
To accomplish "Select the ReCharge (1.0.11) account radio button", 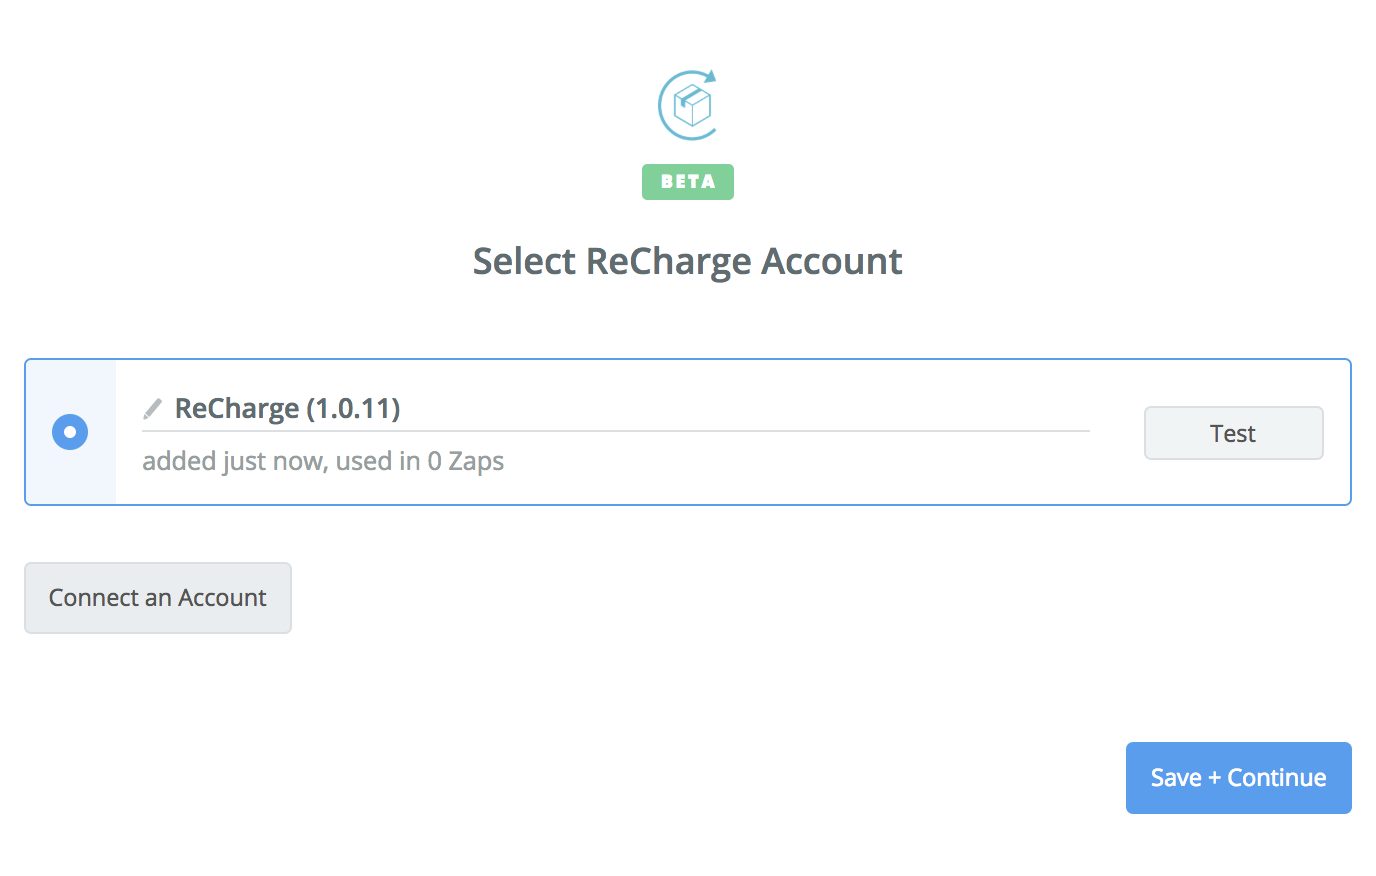I will [x=70, y=432].
